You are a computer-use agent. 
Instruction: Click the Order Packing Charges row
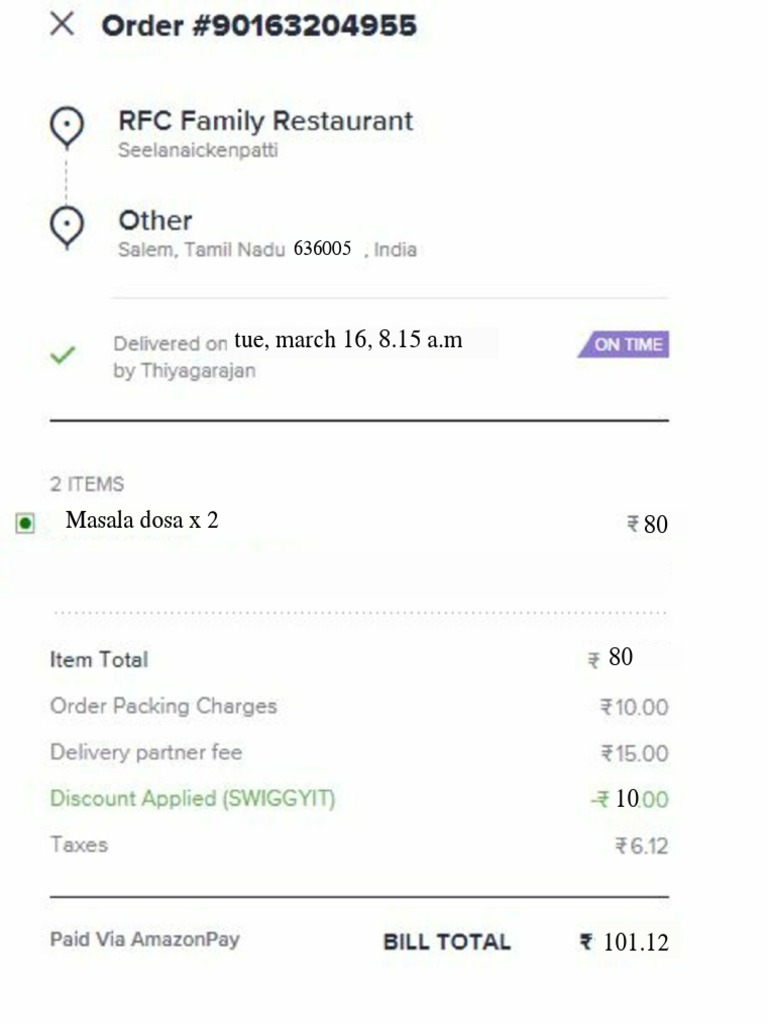(x=359, y=706)
